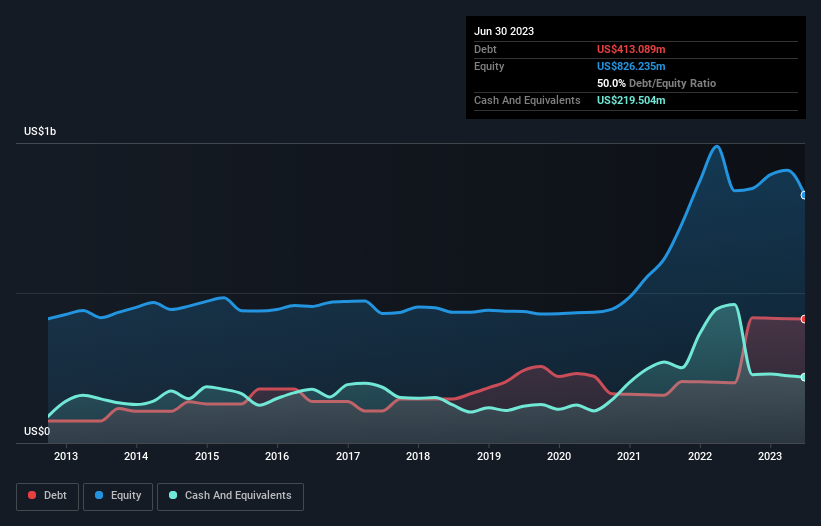Click the Cash end-point marker on teal line
Viewport: 821px width, 526px height.
click(x=804, y=377)
